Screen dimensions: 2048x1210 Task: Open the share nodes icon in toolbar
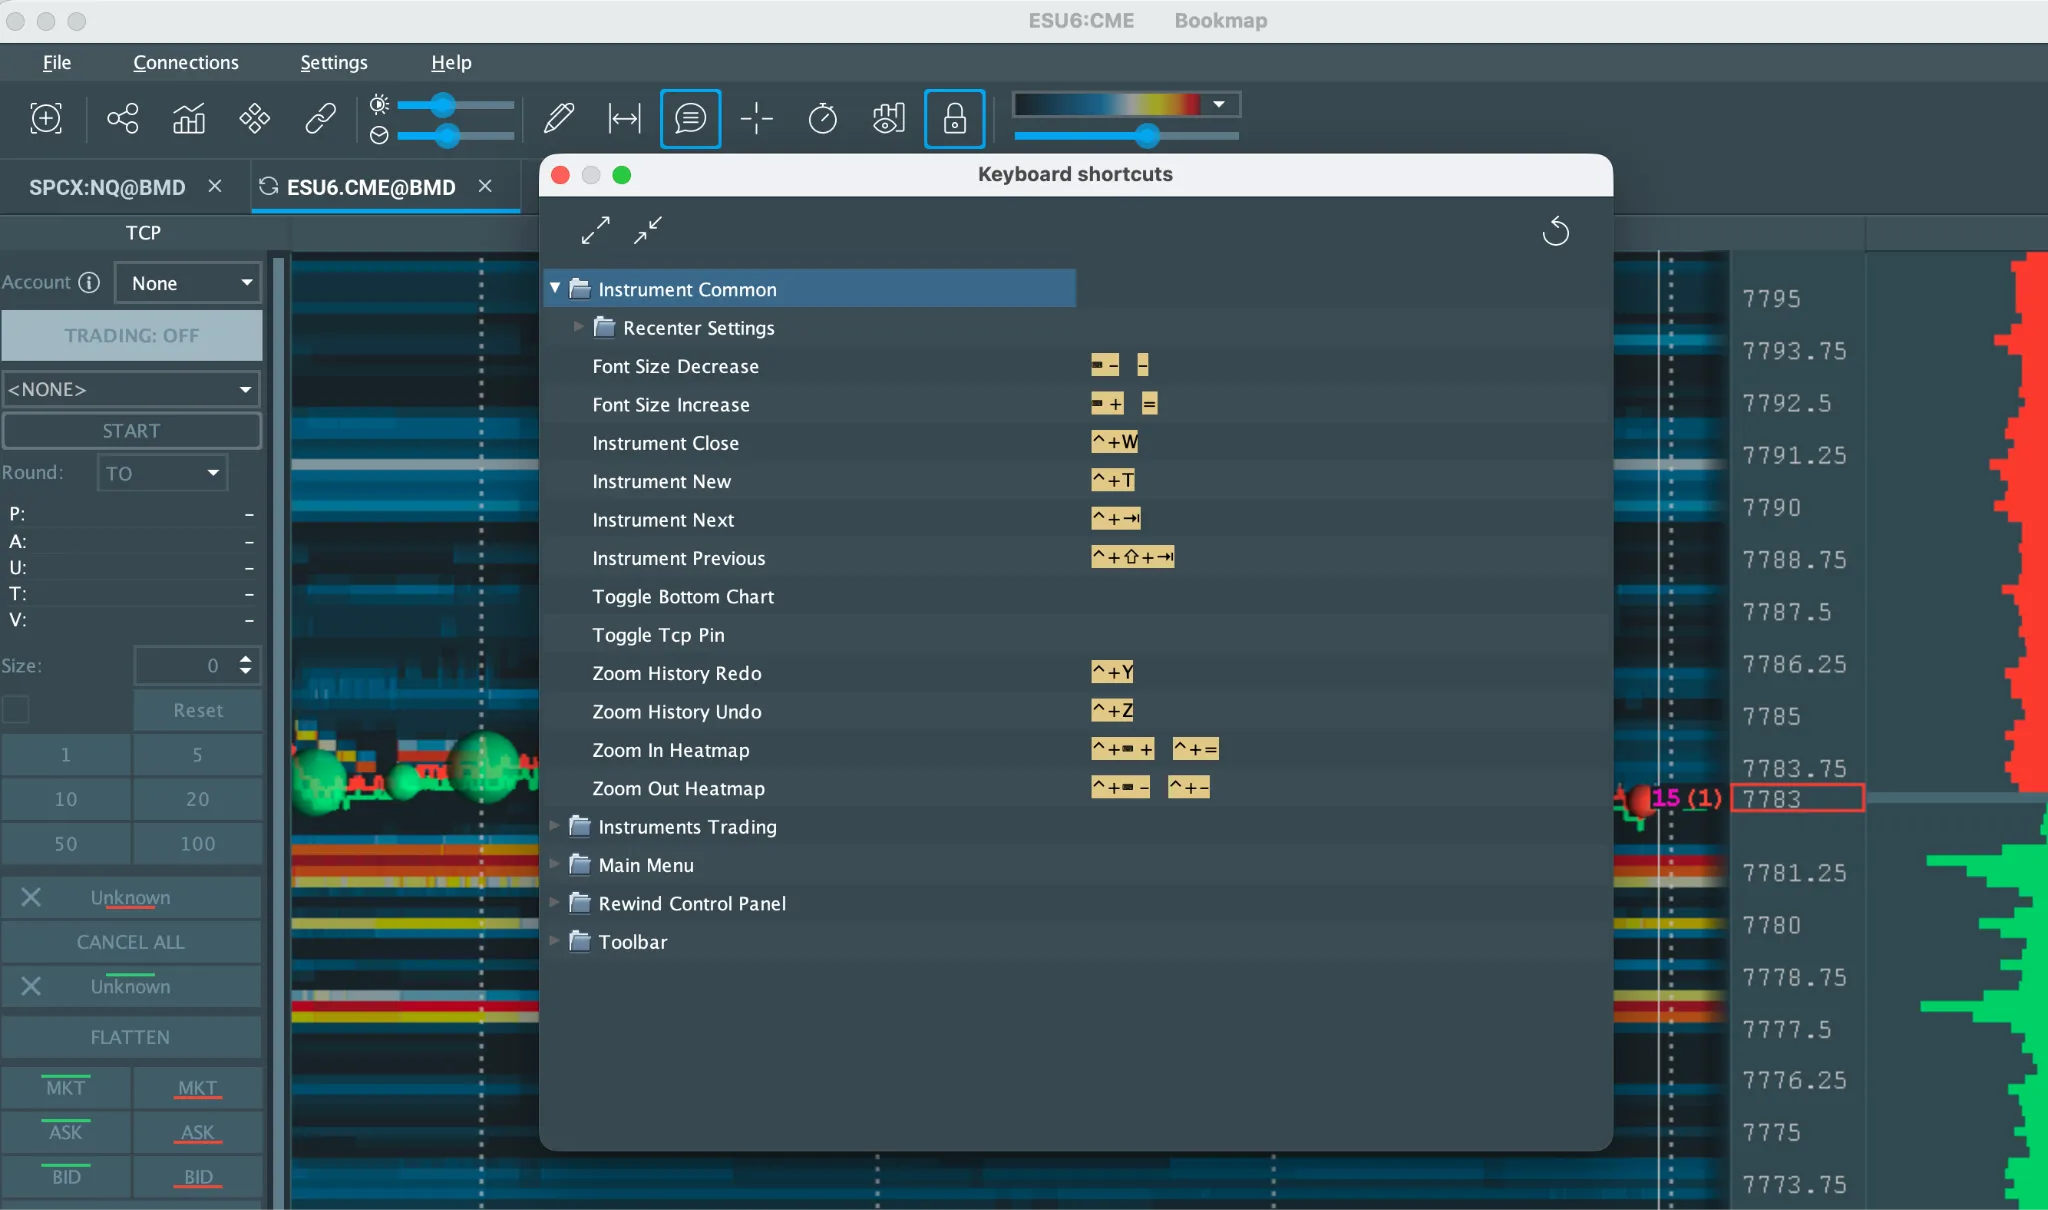123,118
